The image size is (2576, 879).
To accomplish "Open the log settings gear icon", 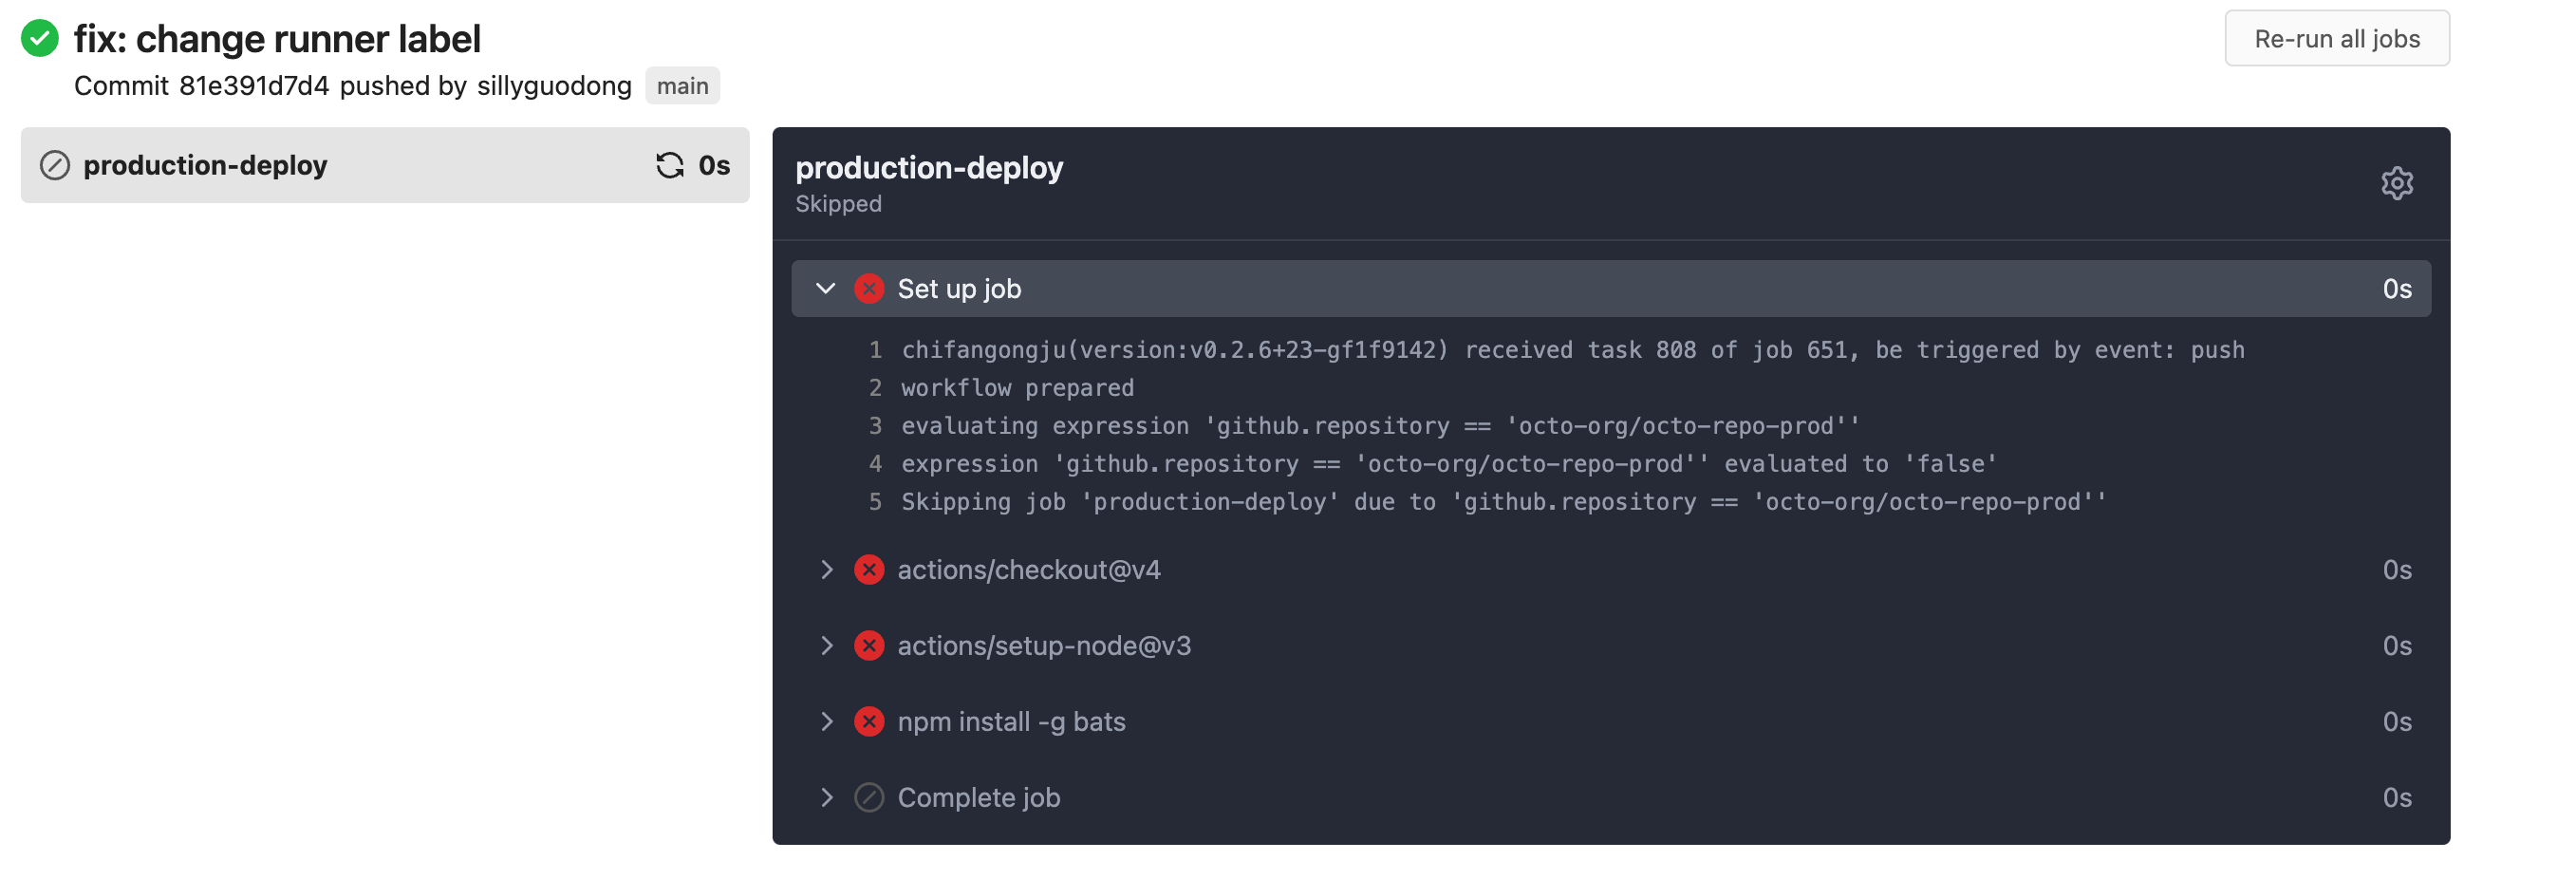I will pos(2396,183).
